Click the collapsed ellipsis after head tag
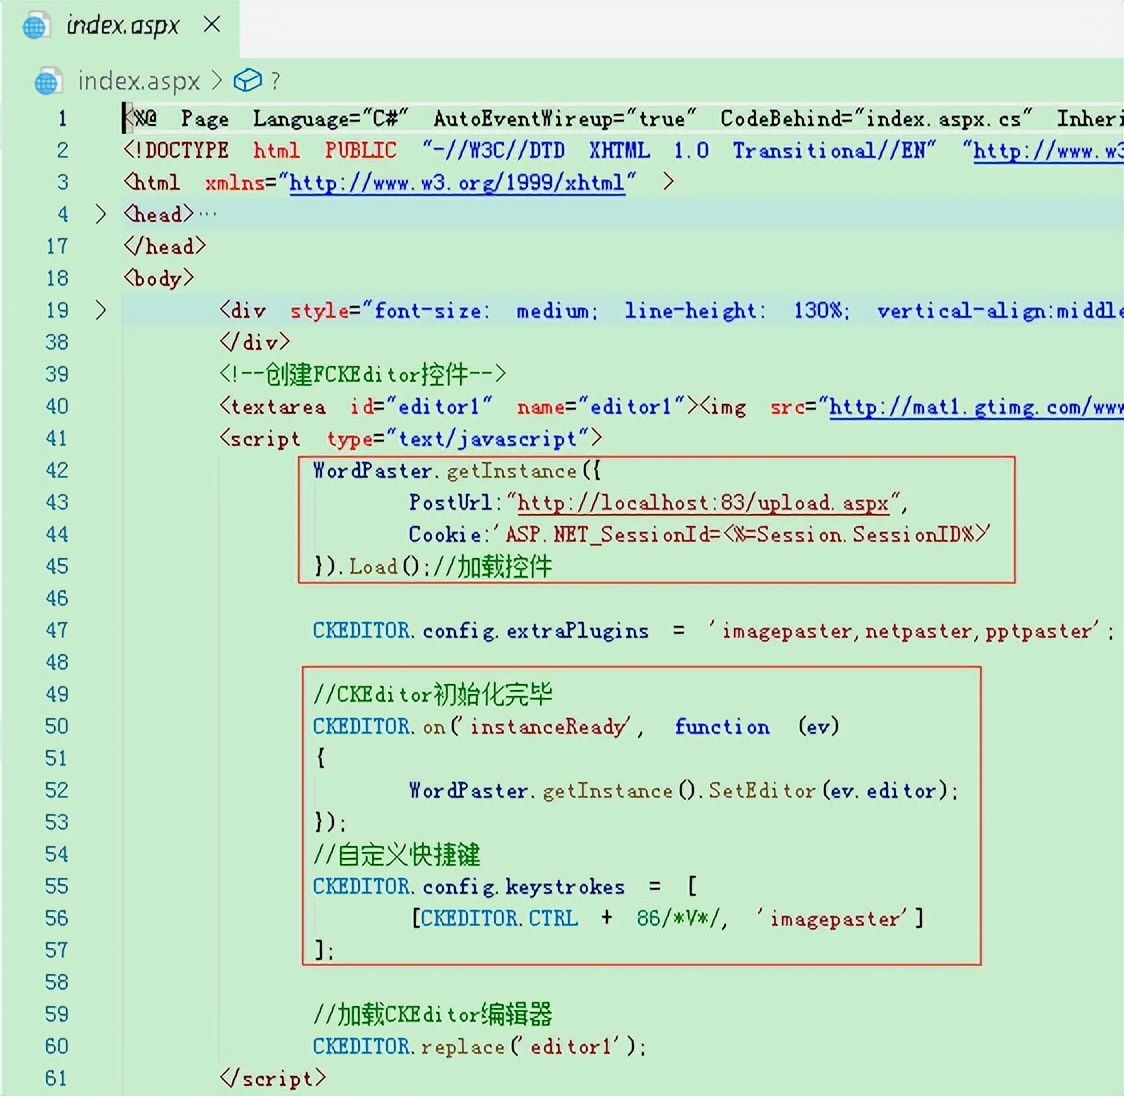Viewport: 1124px width, 1096px height. [x=208, y=214]
